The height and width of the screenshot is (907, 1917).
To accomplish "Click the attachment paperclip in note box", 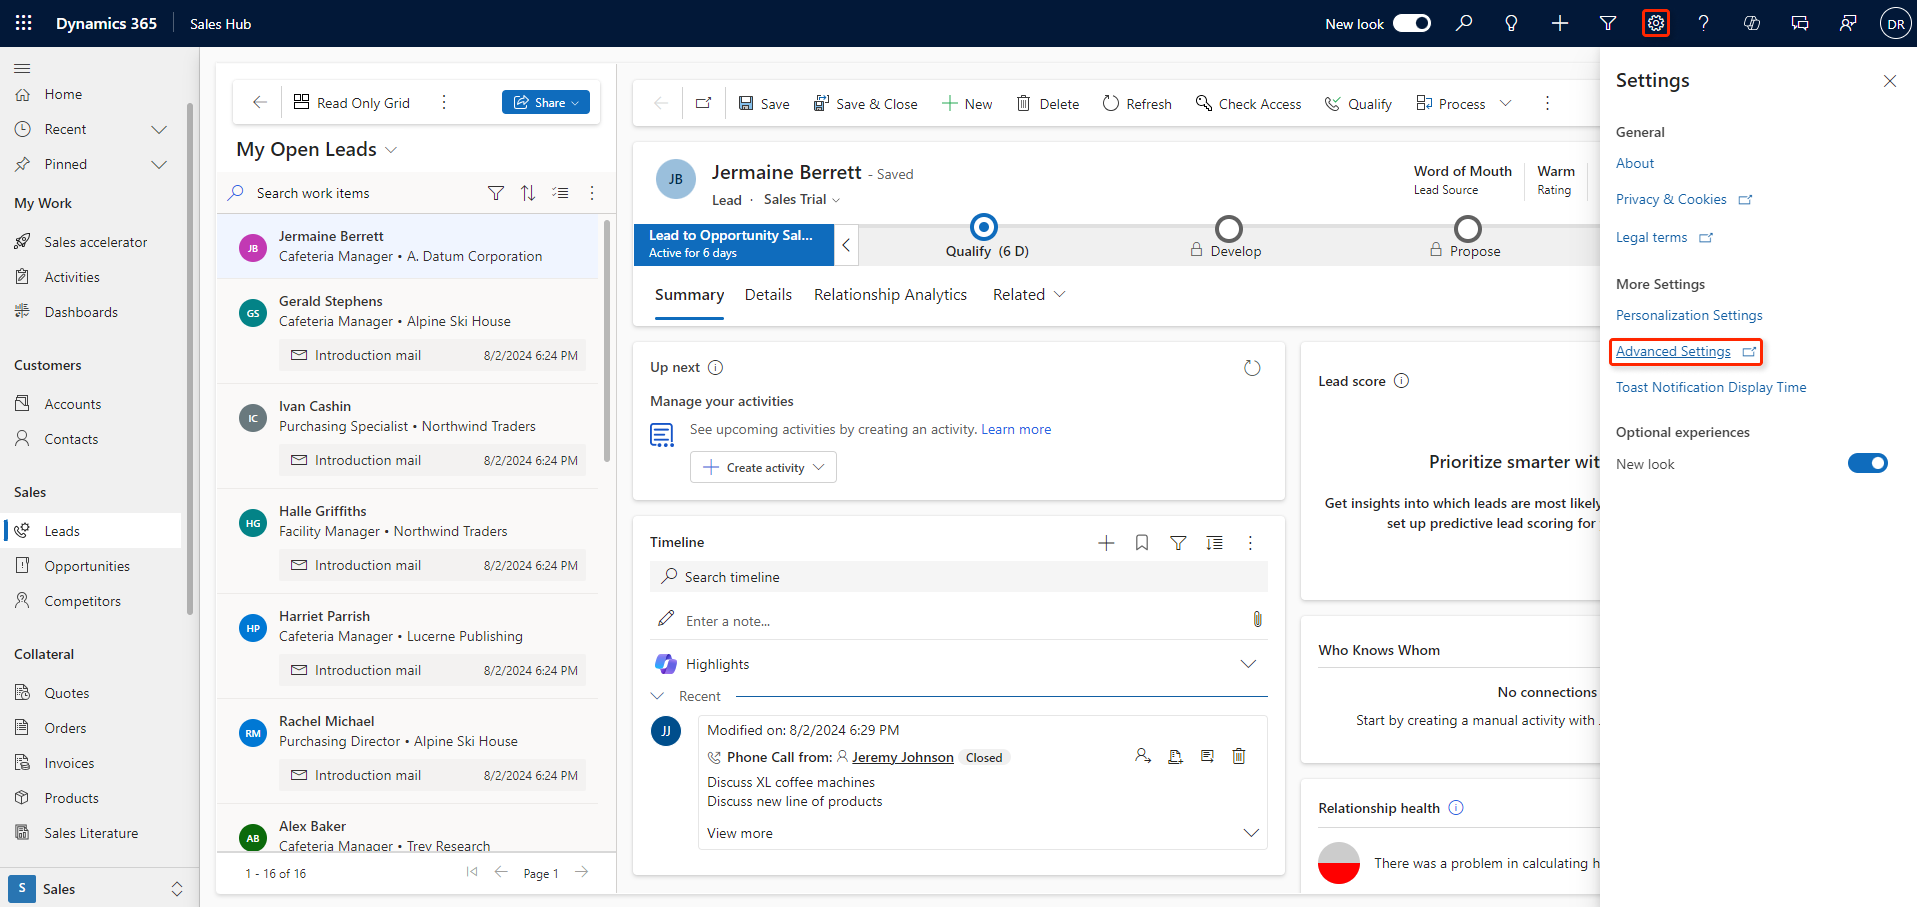I will point(1257,620).
